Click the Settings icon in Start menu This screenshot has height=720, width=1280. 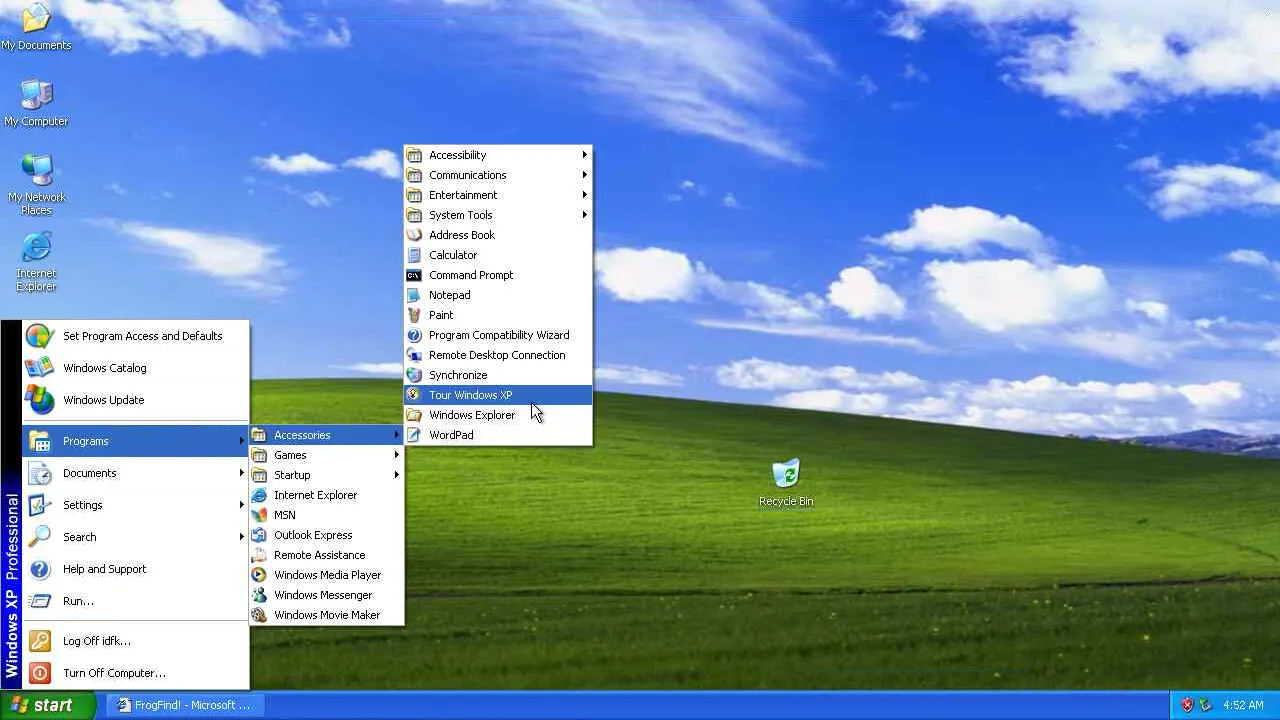40,505
